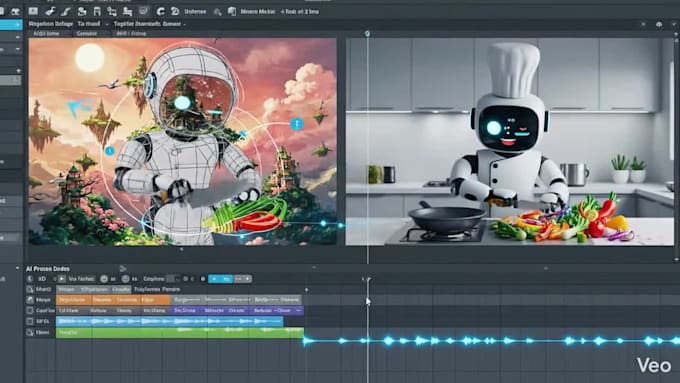Image resolution: width=680 pixels, height=383 pixels.
Task: Expand the first arrow item in left sidebar
Action: point(18,37)
